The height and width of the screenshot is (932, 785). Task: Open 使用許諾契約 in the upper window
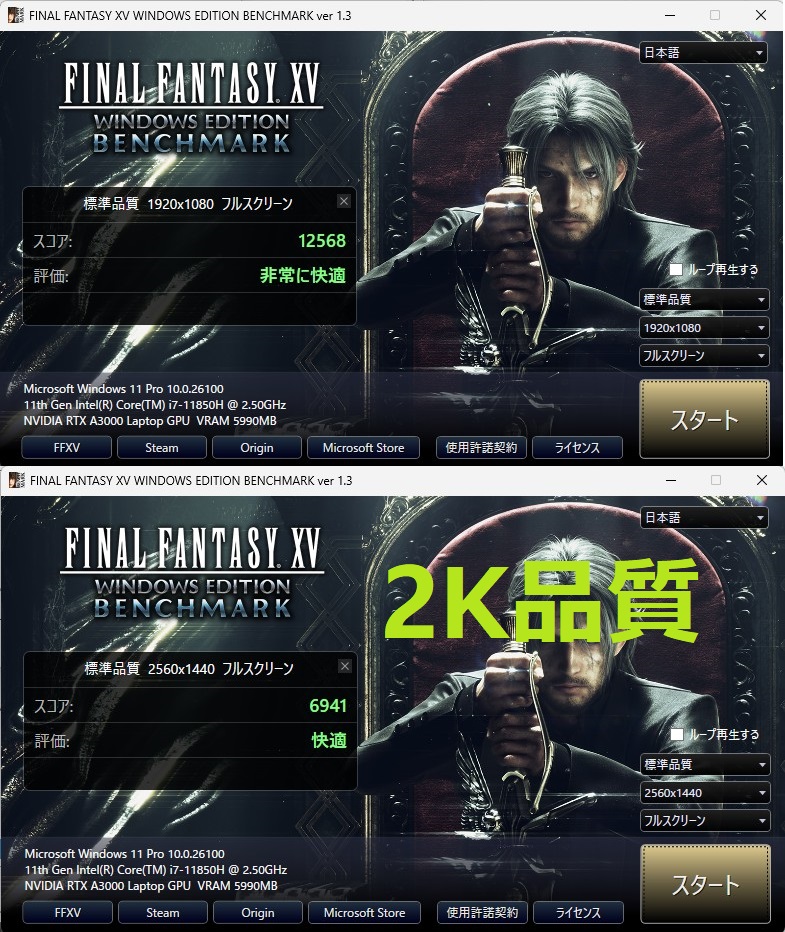pyautogui.click(x=481, y=448)
